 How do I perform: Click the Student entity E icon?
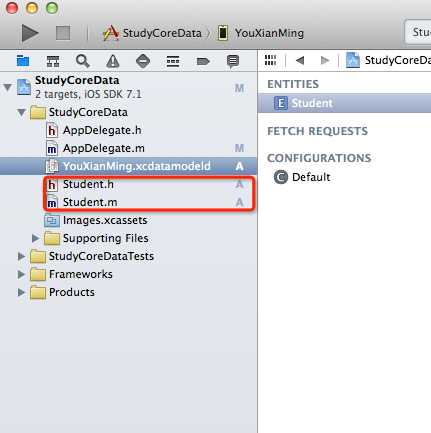click(281, 103)
